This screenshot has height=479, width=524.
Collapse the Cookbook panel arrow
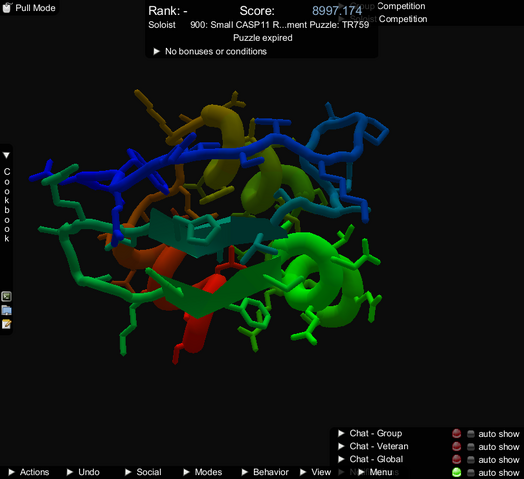6,155
